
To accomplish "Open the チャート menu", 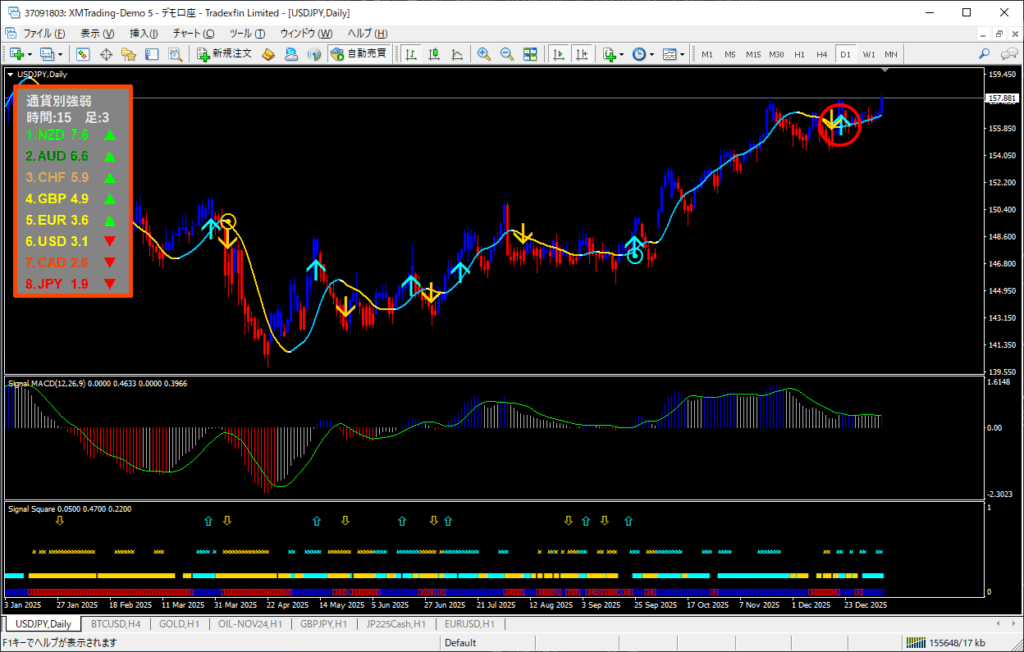I will [193, 33].
